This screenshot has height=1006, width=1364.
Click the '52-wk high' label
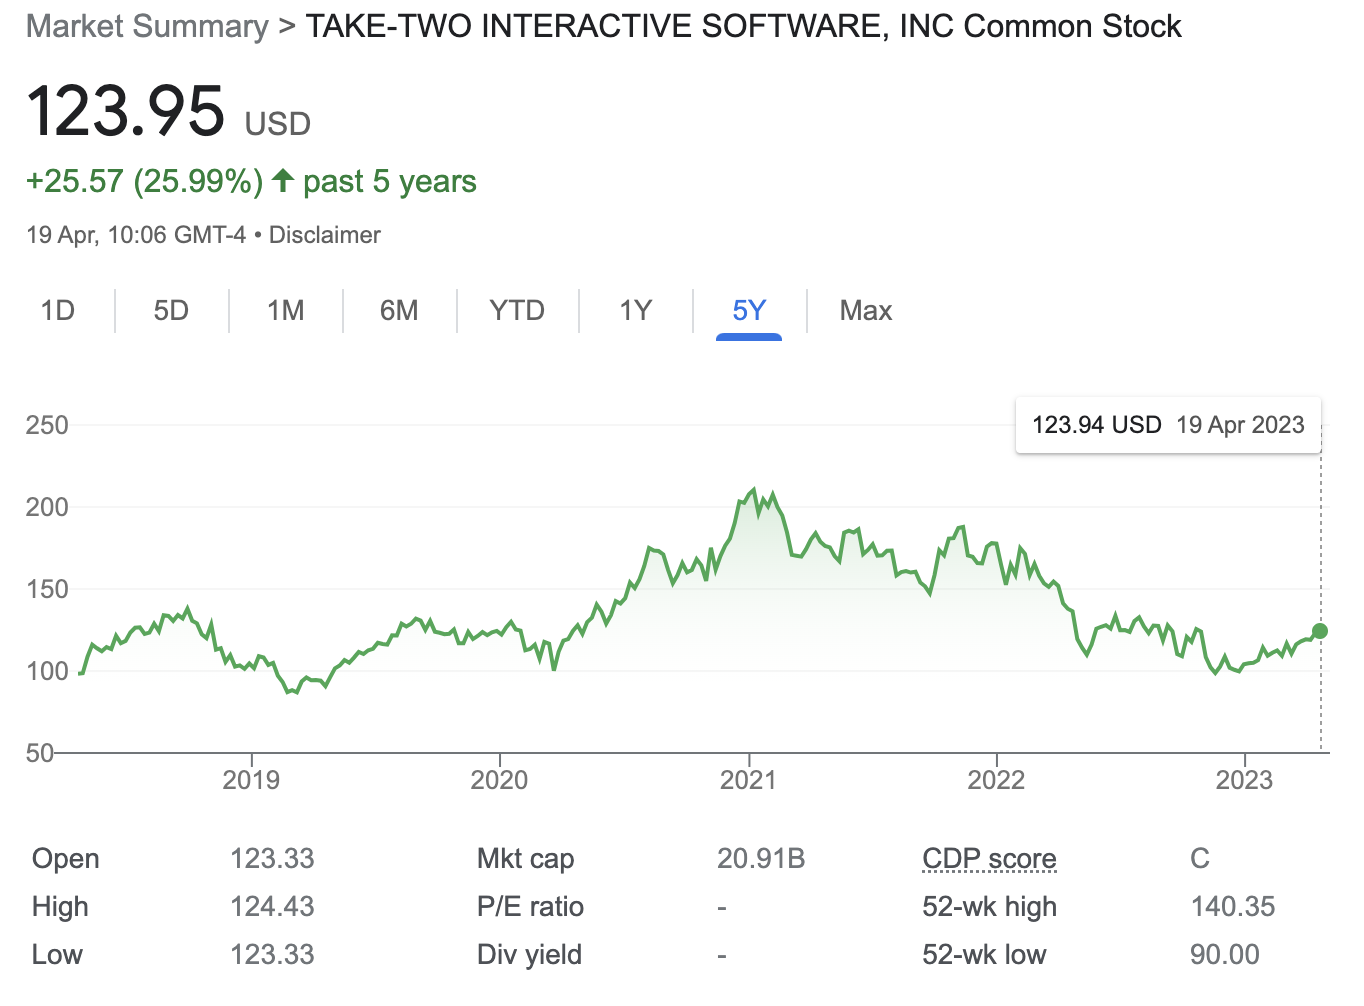click(989, 907)
